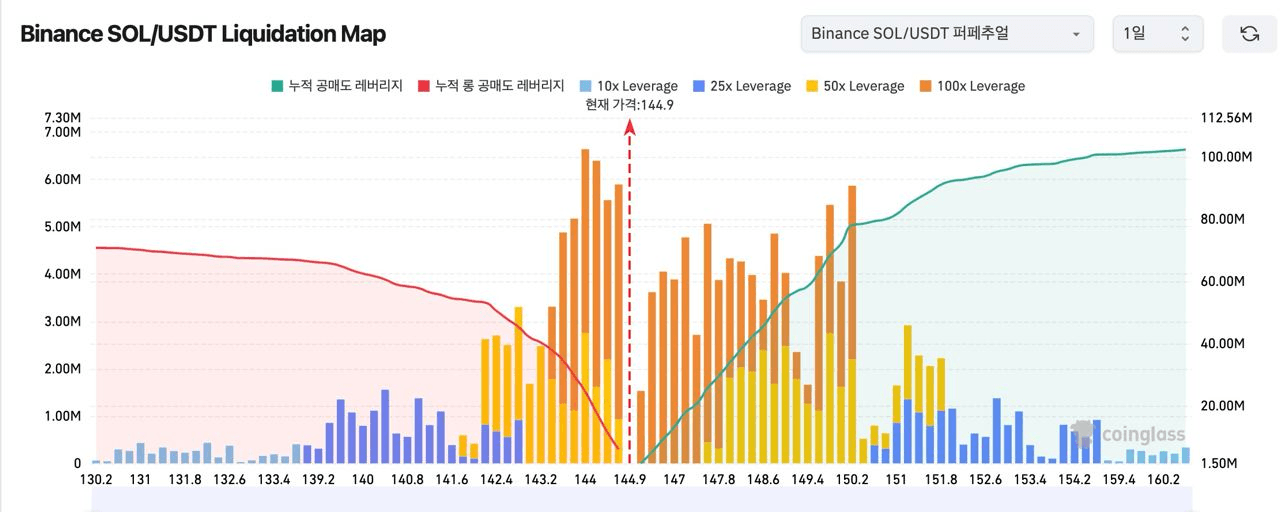This screenshot has width=1280, height=512.
Task: Click the 144.9 x-axis price label
Action: click(630, 480)
